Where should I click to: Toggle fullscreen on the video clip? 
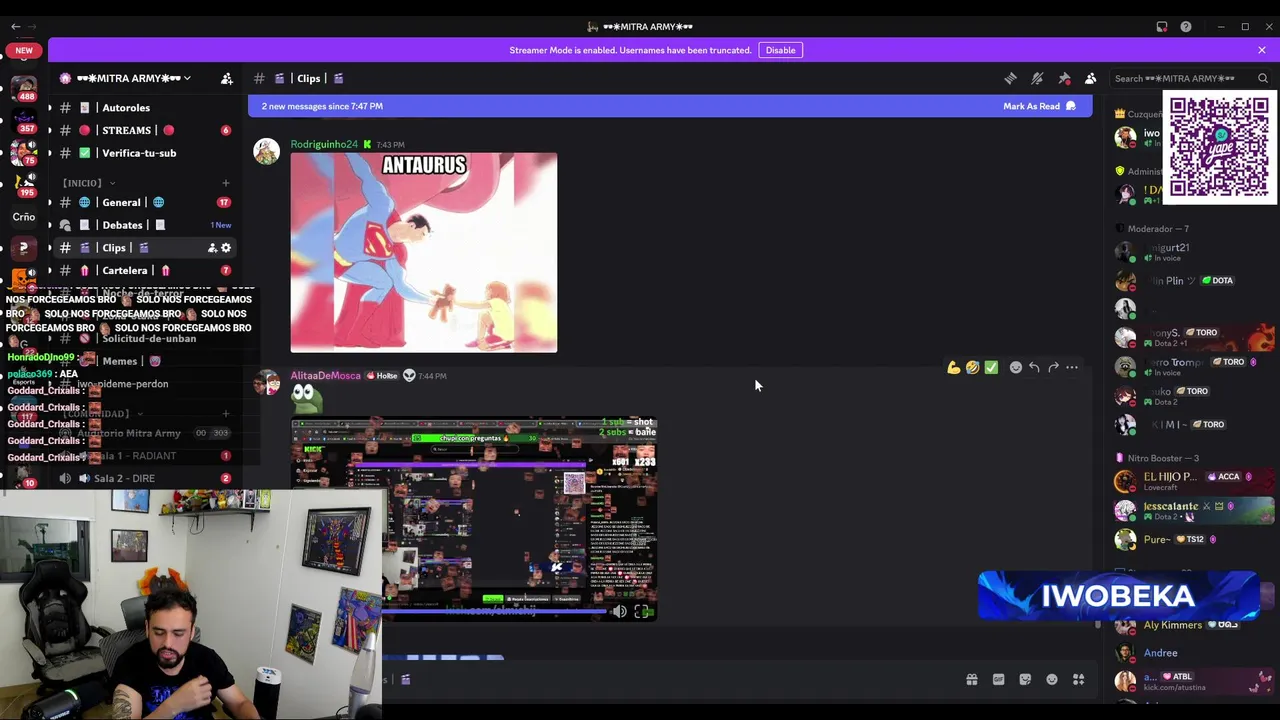[x=642, y=611]
